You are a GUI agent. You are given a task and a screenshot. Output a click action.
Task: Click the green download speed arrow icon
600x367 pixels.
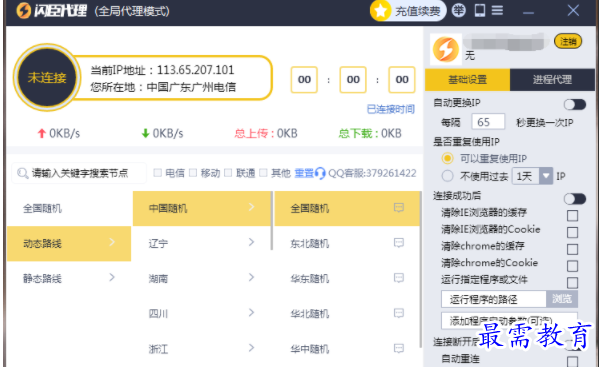tap(145, 133)
